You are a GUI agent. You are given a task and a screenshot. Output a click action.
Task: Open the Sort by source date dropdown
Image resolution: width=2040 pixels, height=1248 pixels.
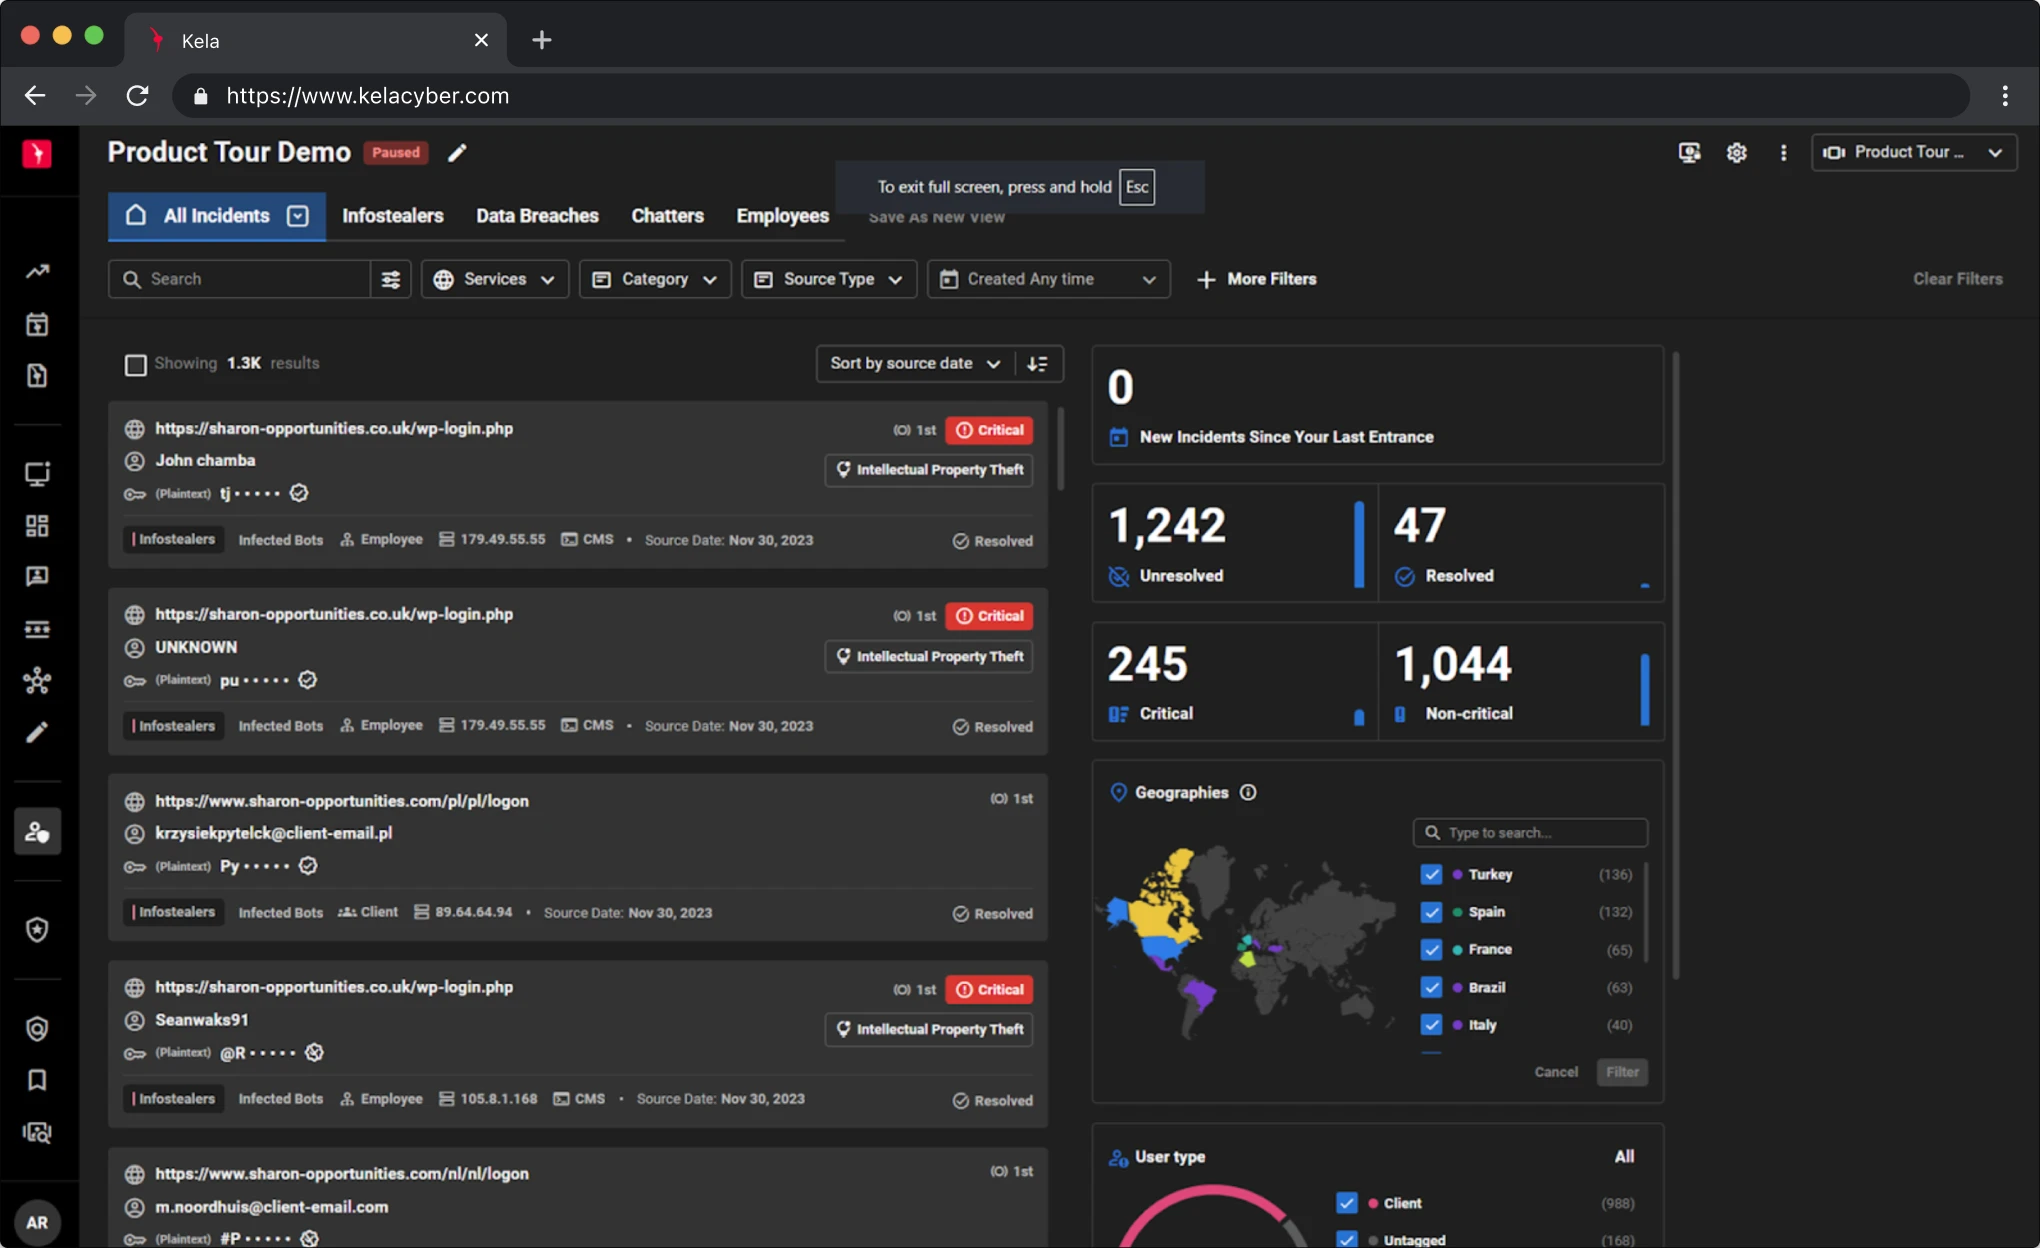pos(915,363)
